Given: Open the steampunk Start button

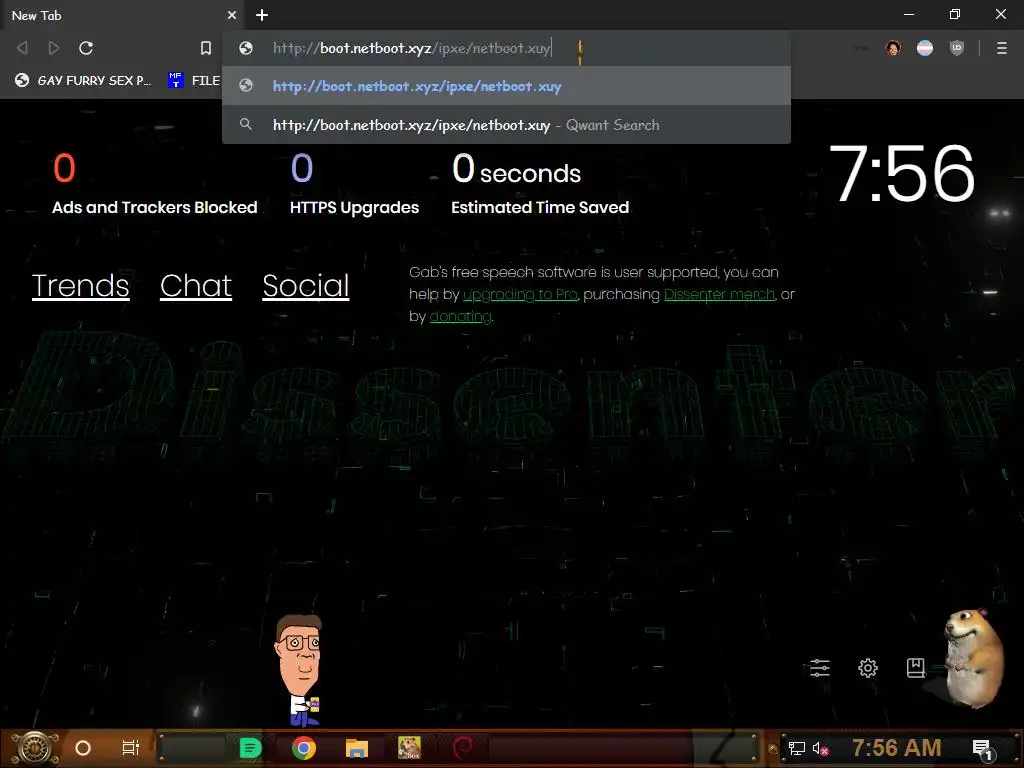Looking at the screenshot, I should 34,748.
